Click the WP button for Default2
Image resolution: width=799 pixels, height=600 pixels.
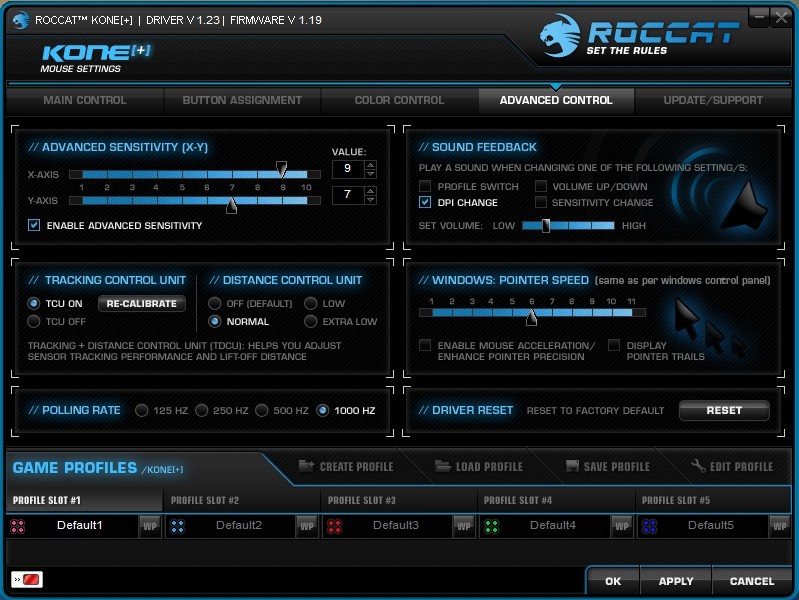coord(307,527)
